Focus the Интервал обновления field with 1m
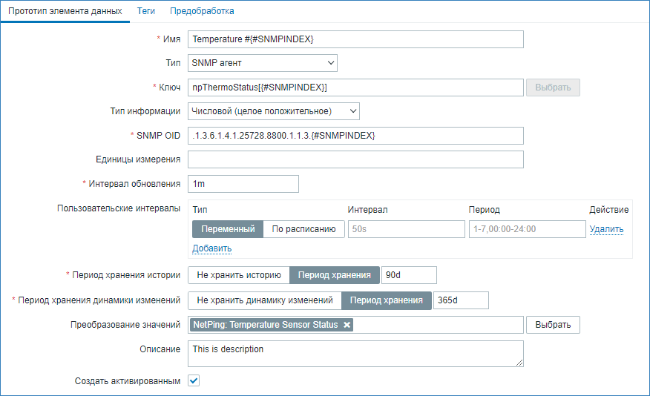Screen dimensions: 650x396 (x=243, y=184)
